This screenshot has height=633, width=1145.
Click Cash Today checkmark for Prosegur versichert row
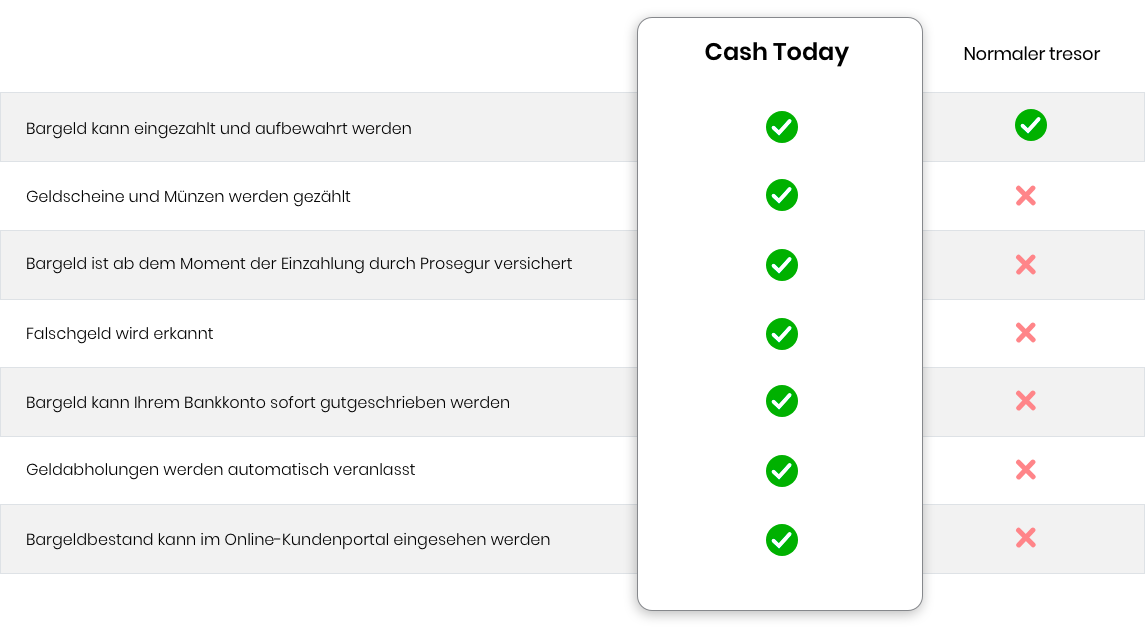click(781, 265)
